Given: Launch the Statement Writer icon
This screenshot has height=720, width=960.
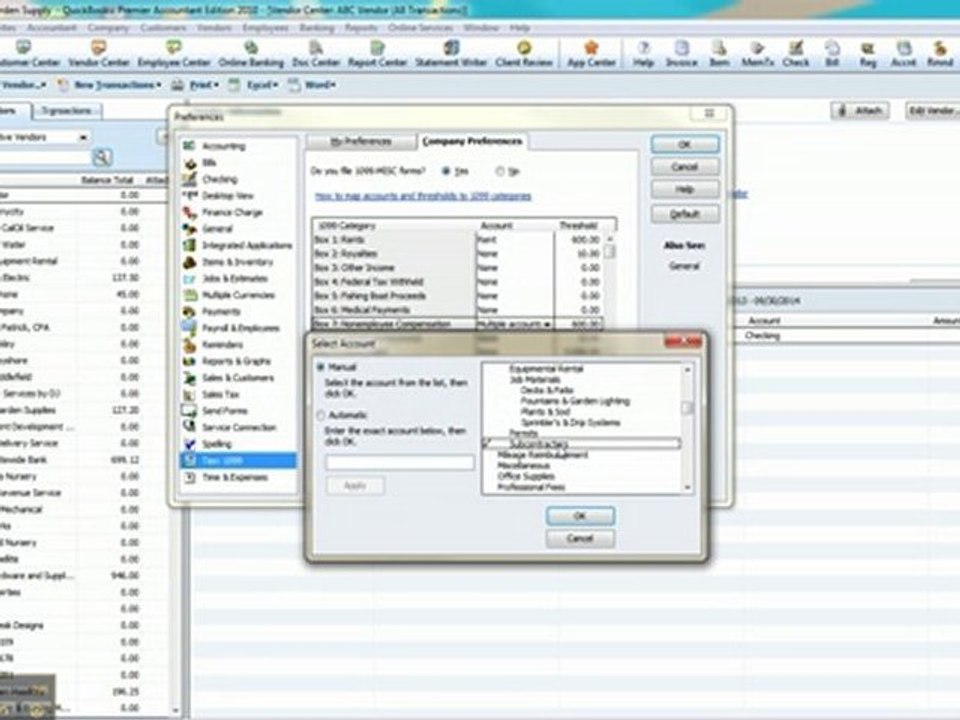Looking at the screenshot, I should (451, 54).
